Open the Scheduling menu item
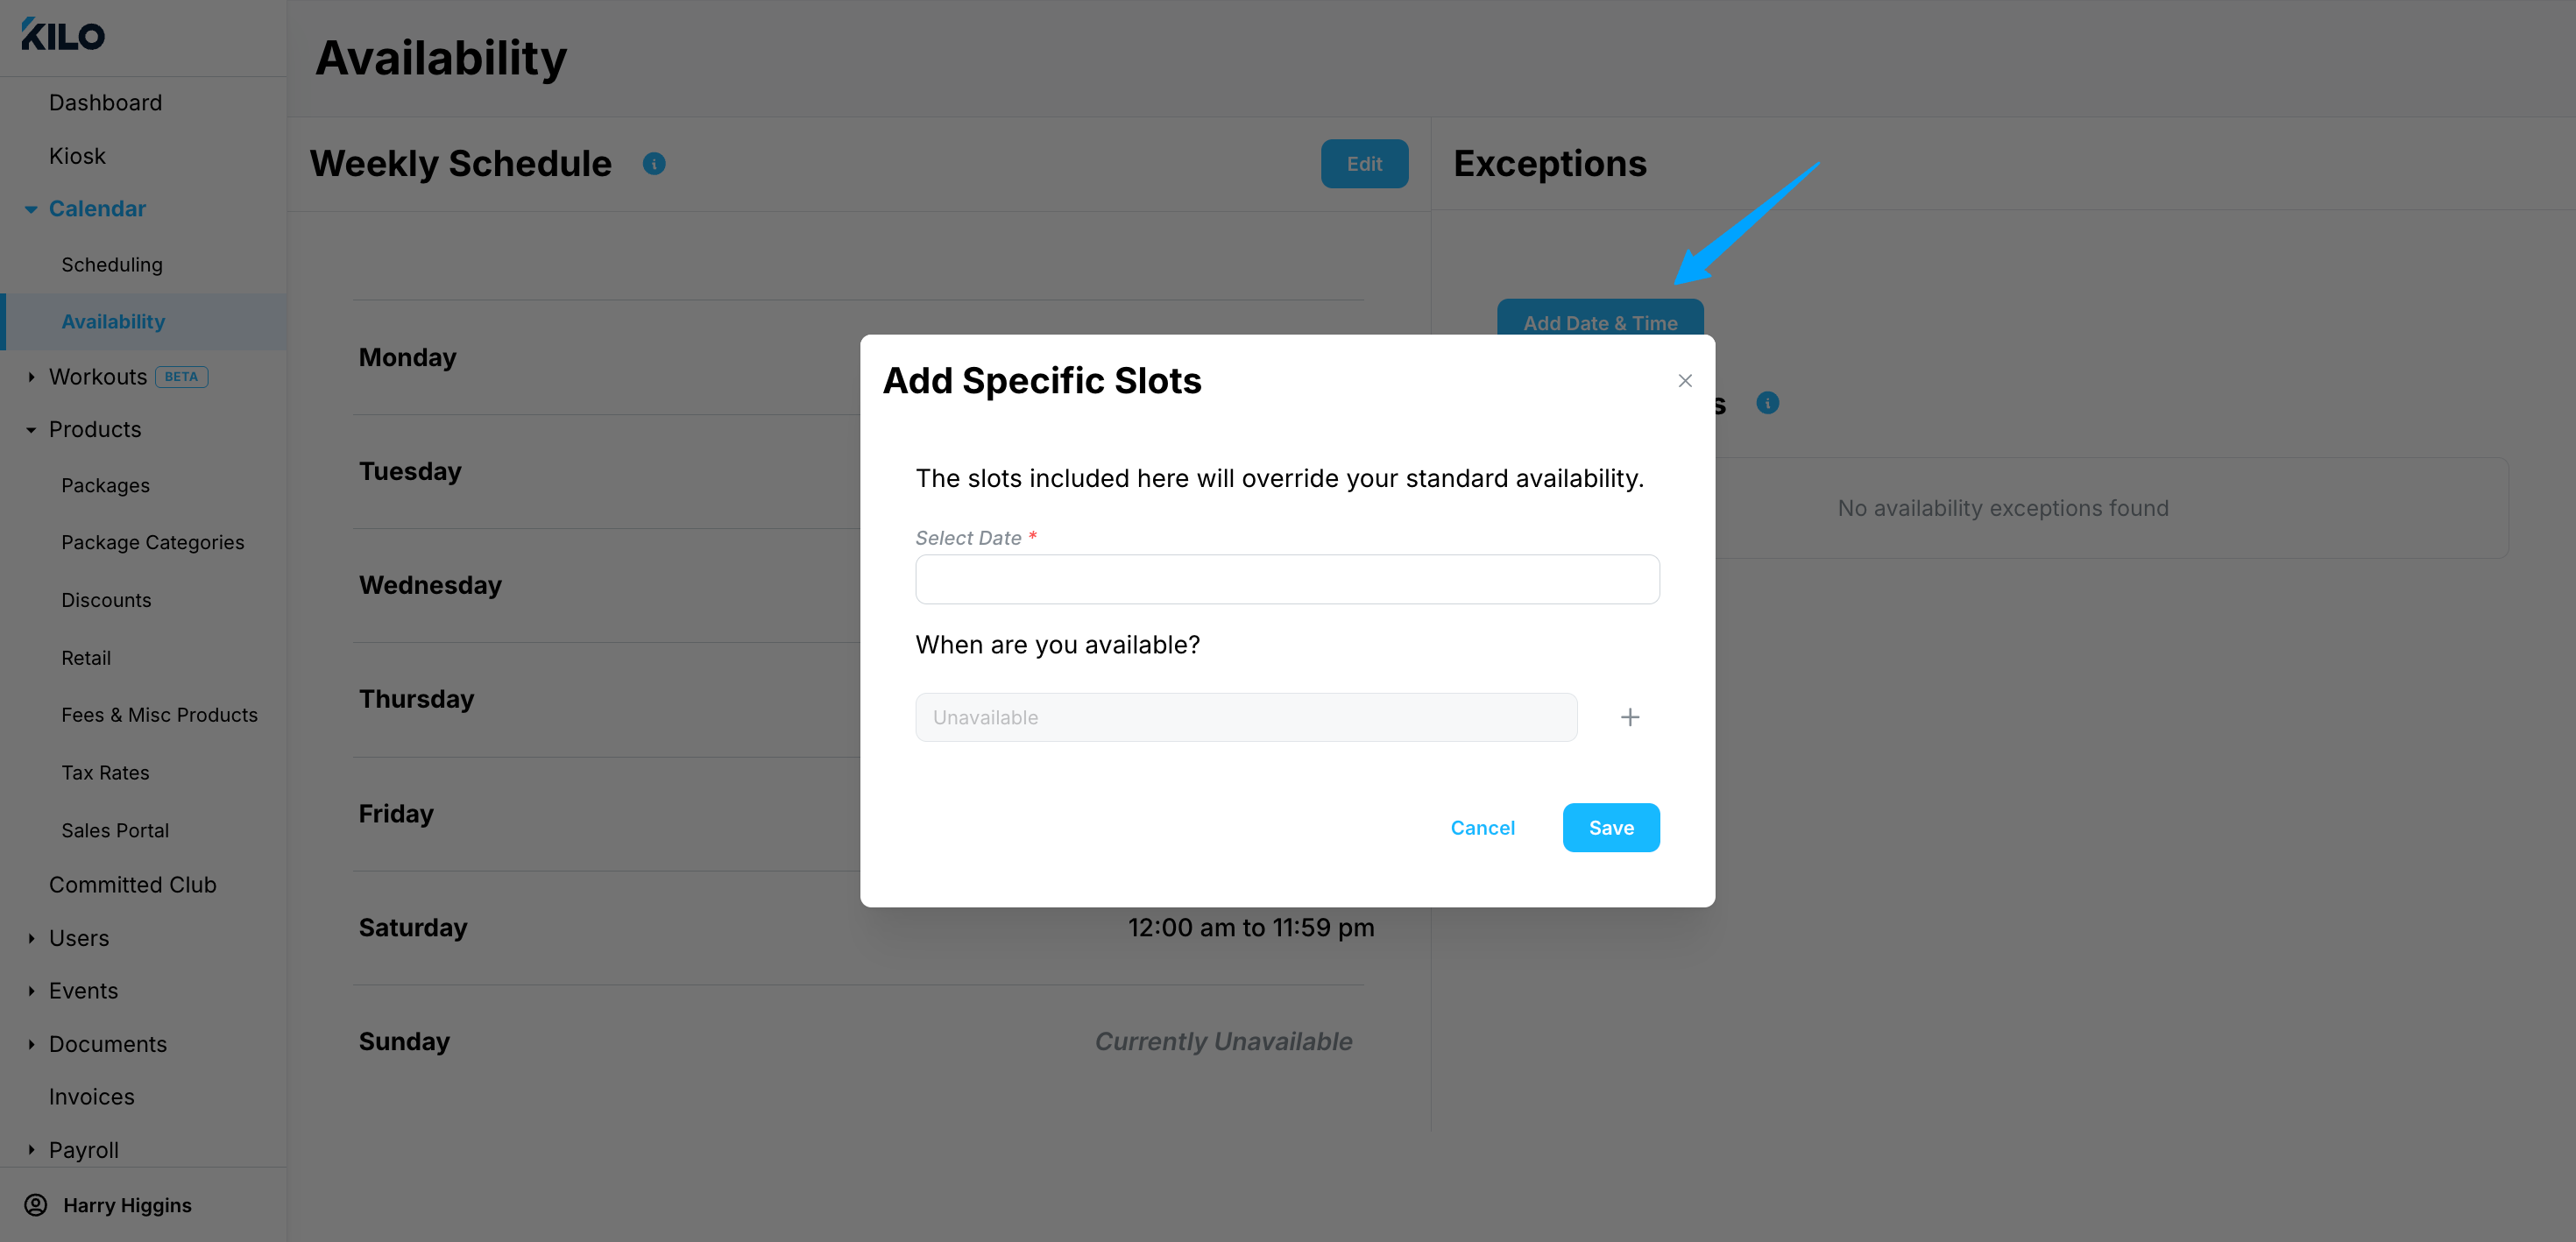The width and height of the screenshot is (2576, 1242). (112, 265)
